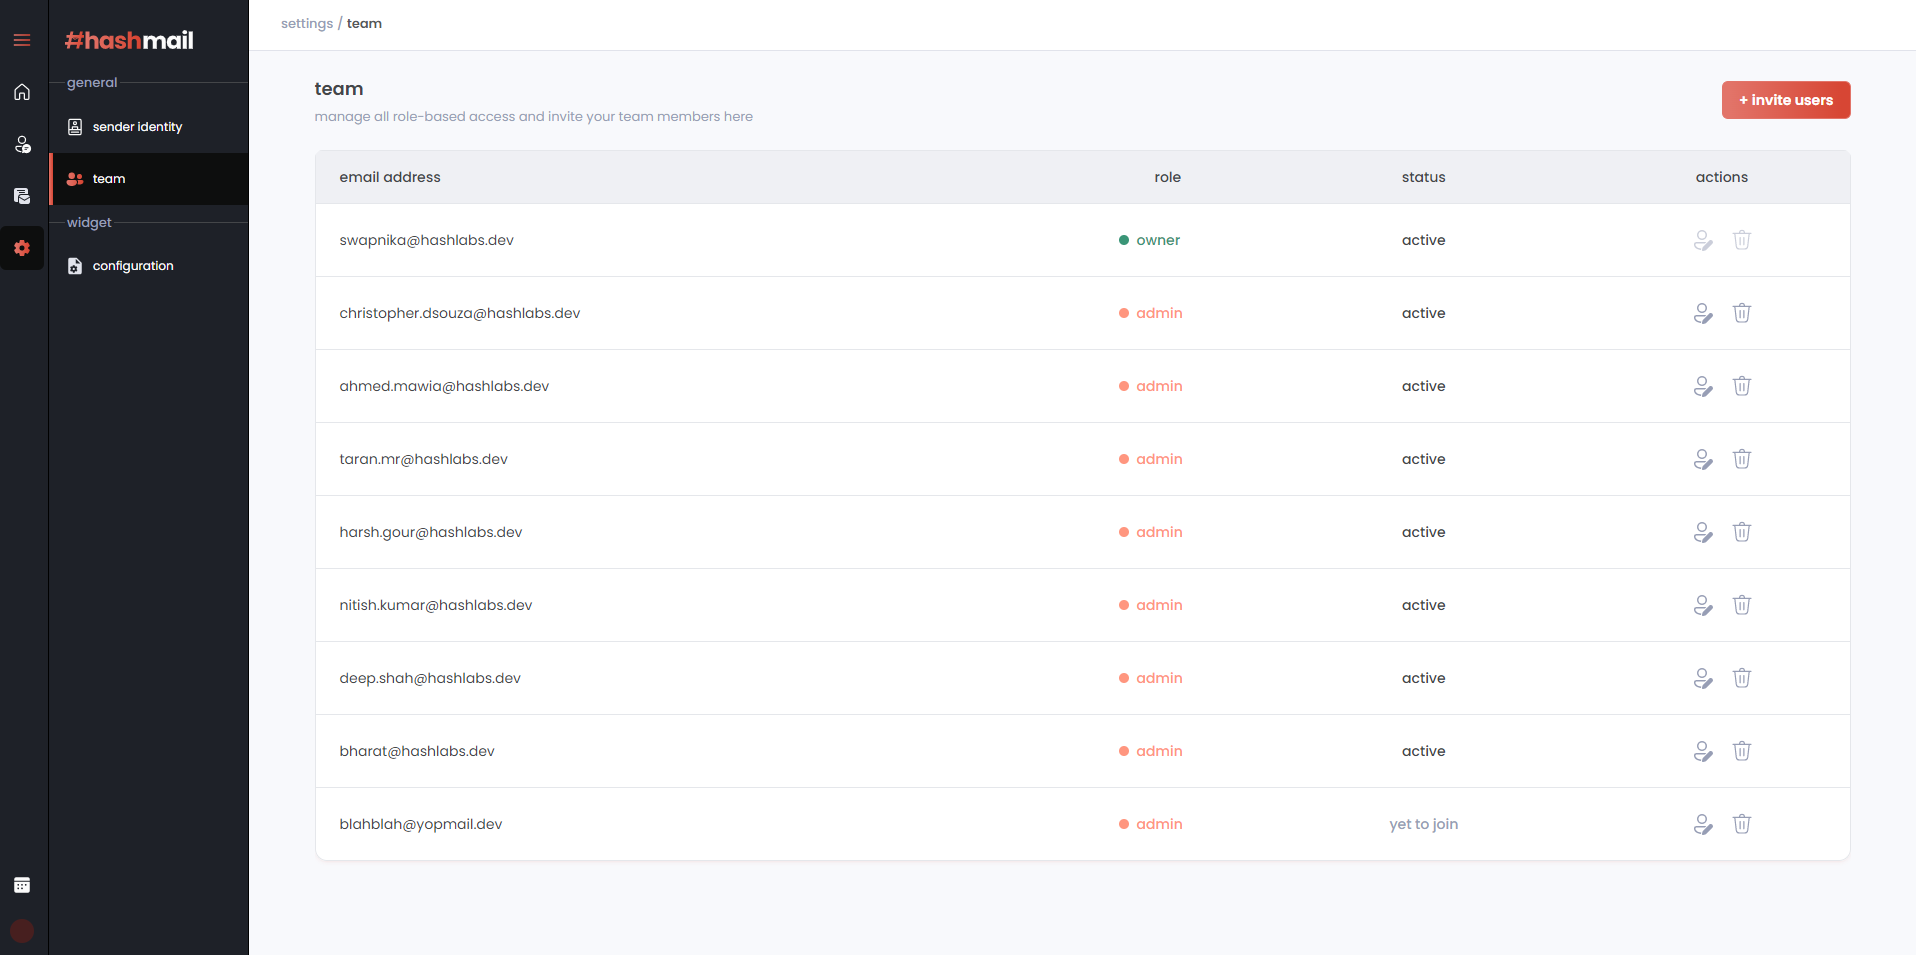Trash the harsh.gour@hashlabs.dev member
Screen dimensions: 1916x955
coord(1742,532)
